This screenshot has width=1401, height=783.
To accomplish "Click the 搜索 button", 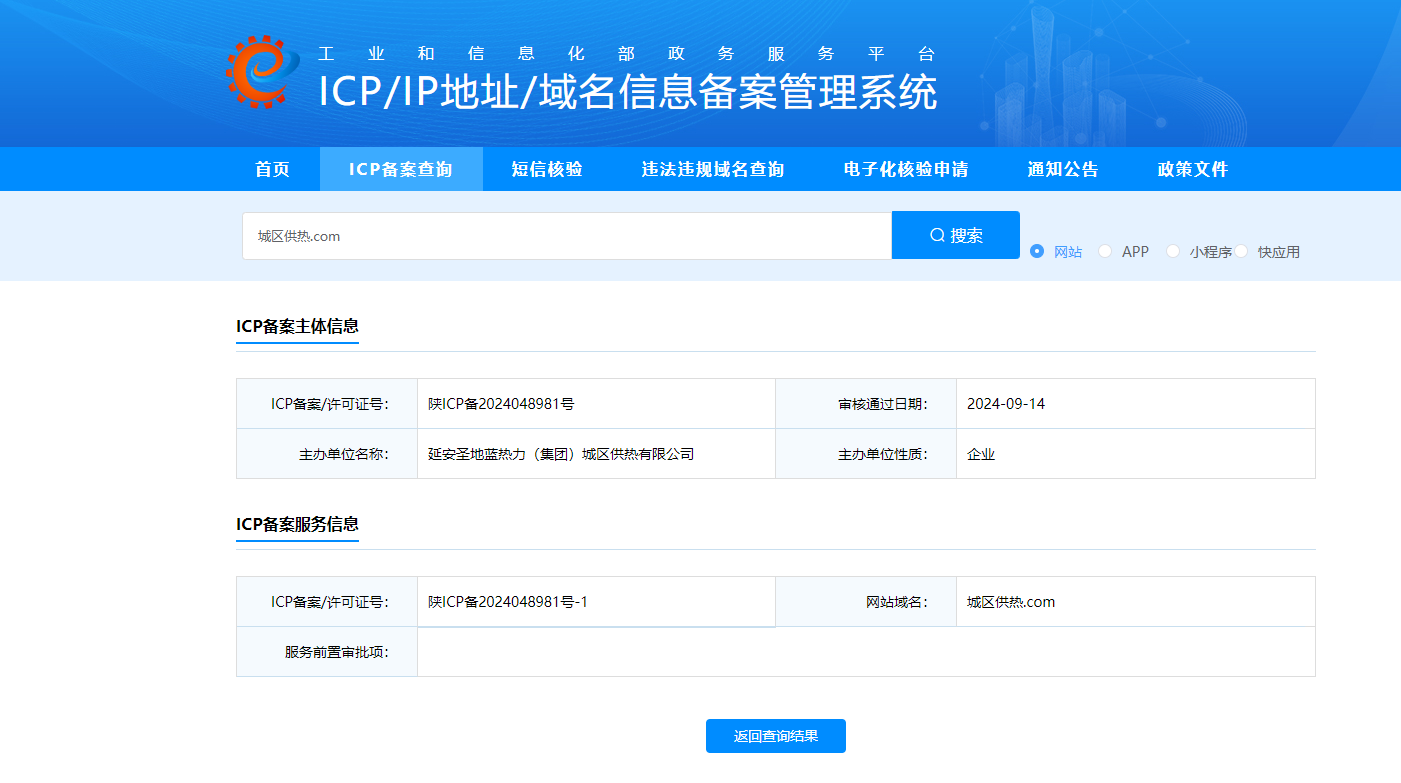I will click(x=956, y=235).
